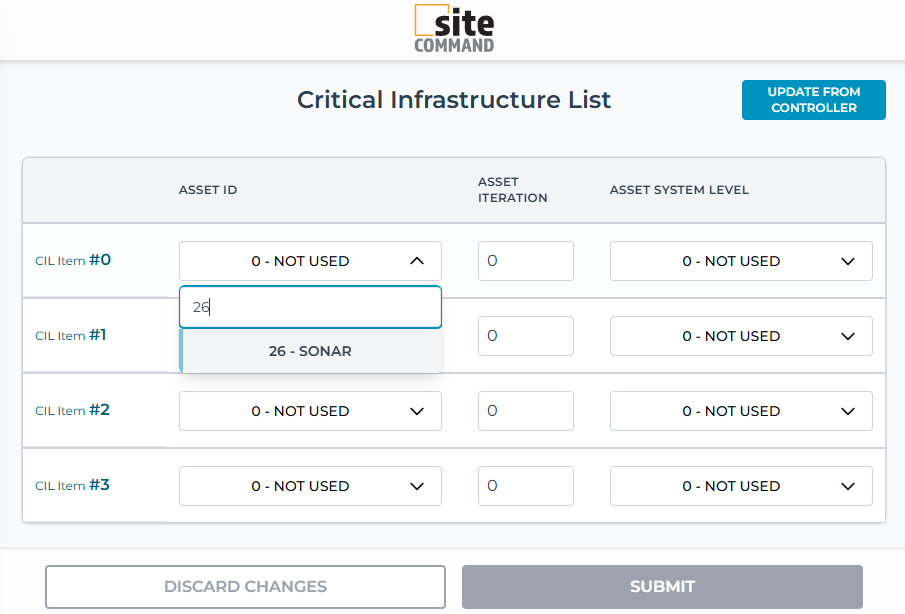The image size is (905, 614).
Task: Focus the Asset Iteration field for CIL Item #0
Action: click(526, 261)
